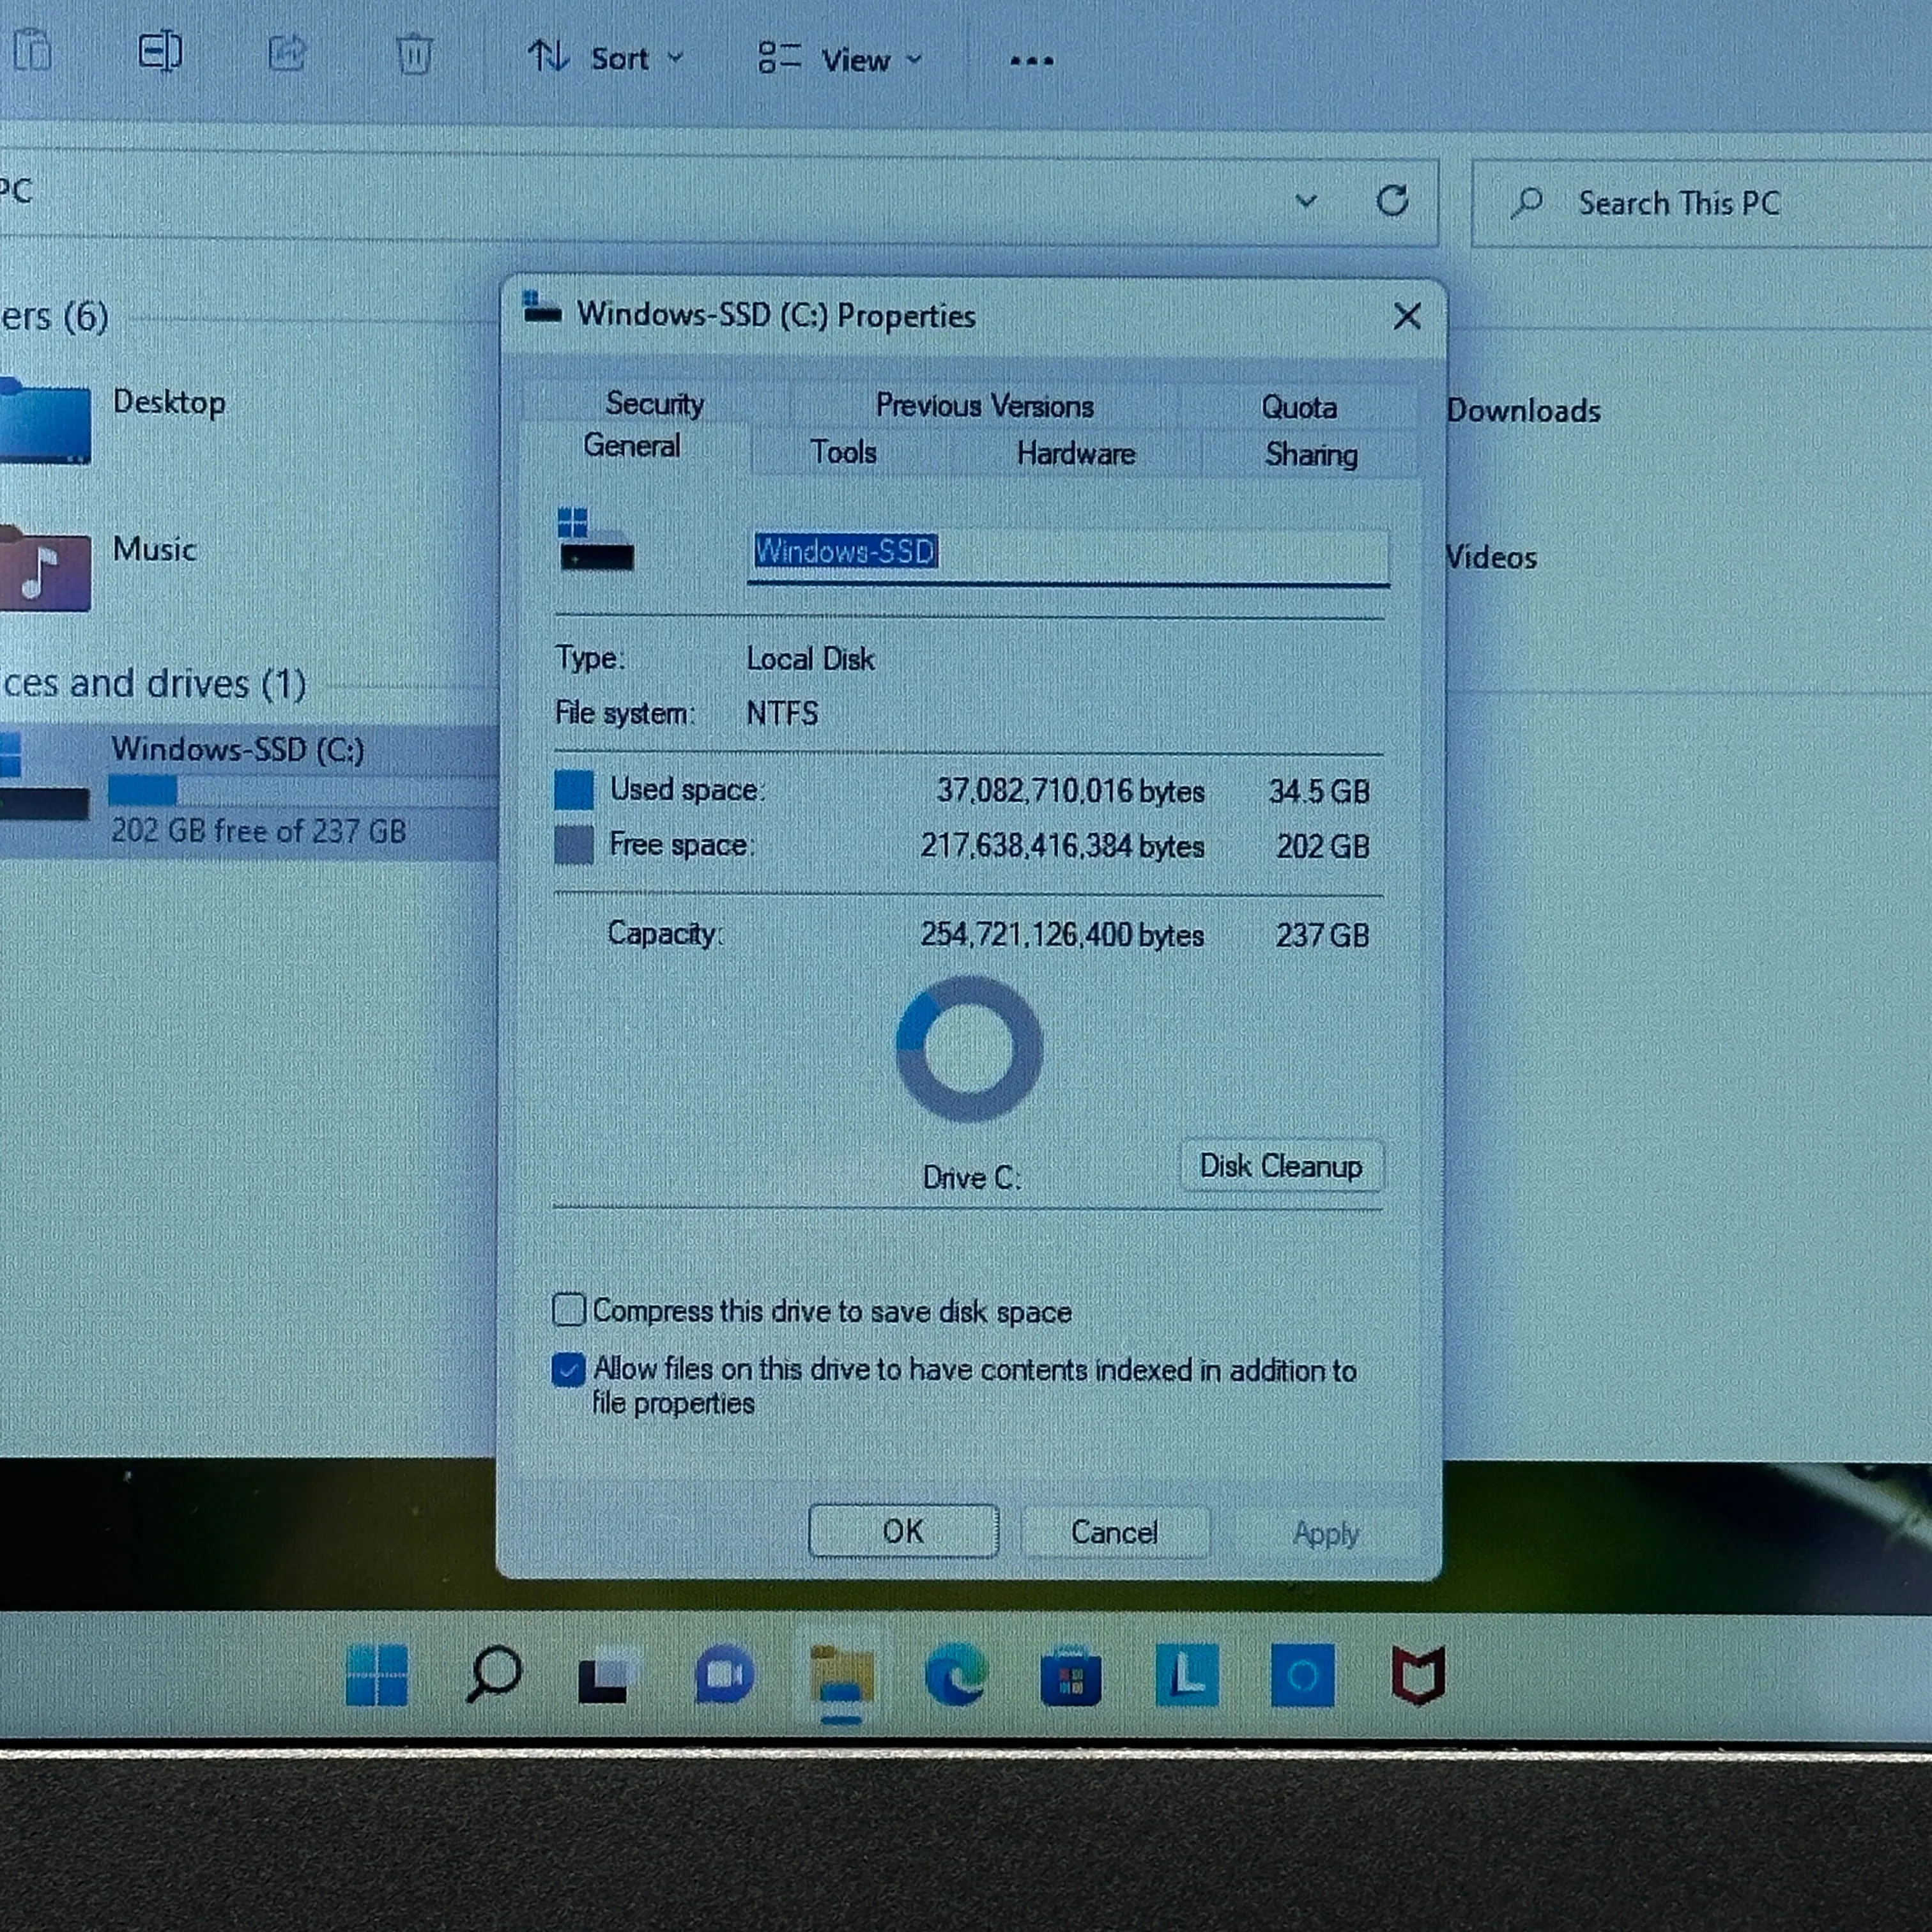This screenshot has height=1932, width=1932.
Task: Select the Music folder icon
Action: (45, 568)
